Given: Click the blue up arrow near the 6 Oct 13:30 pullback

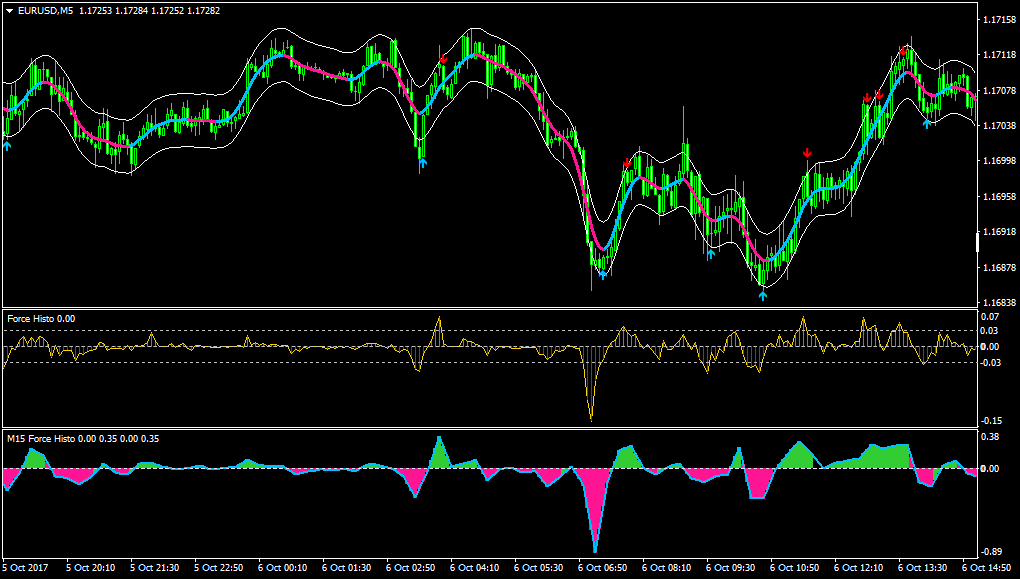Looking at the screenshot, I should click(x=927, y=124).
